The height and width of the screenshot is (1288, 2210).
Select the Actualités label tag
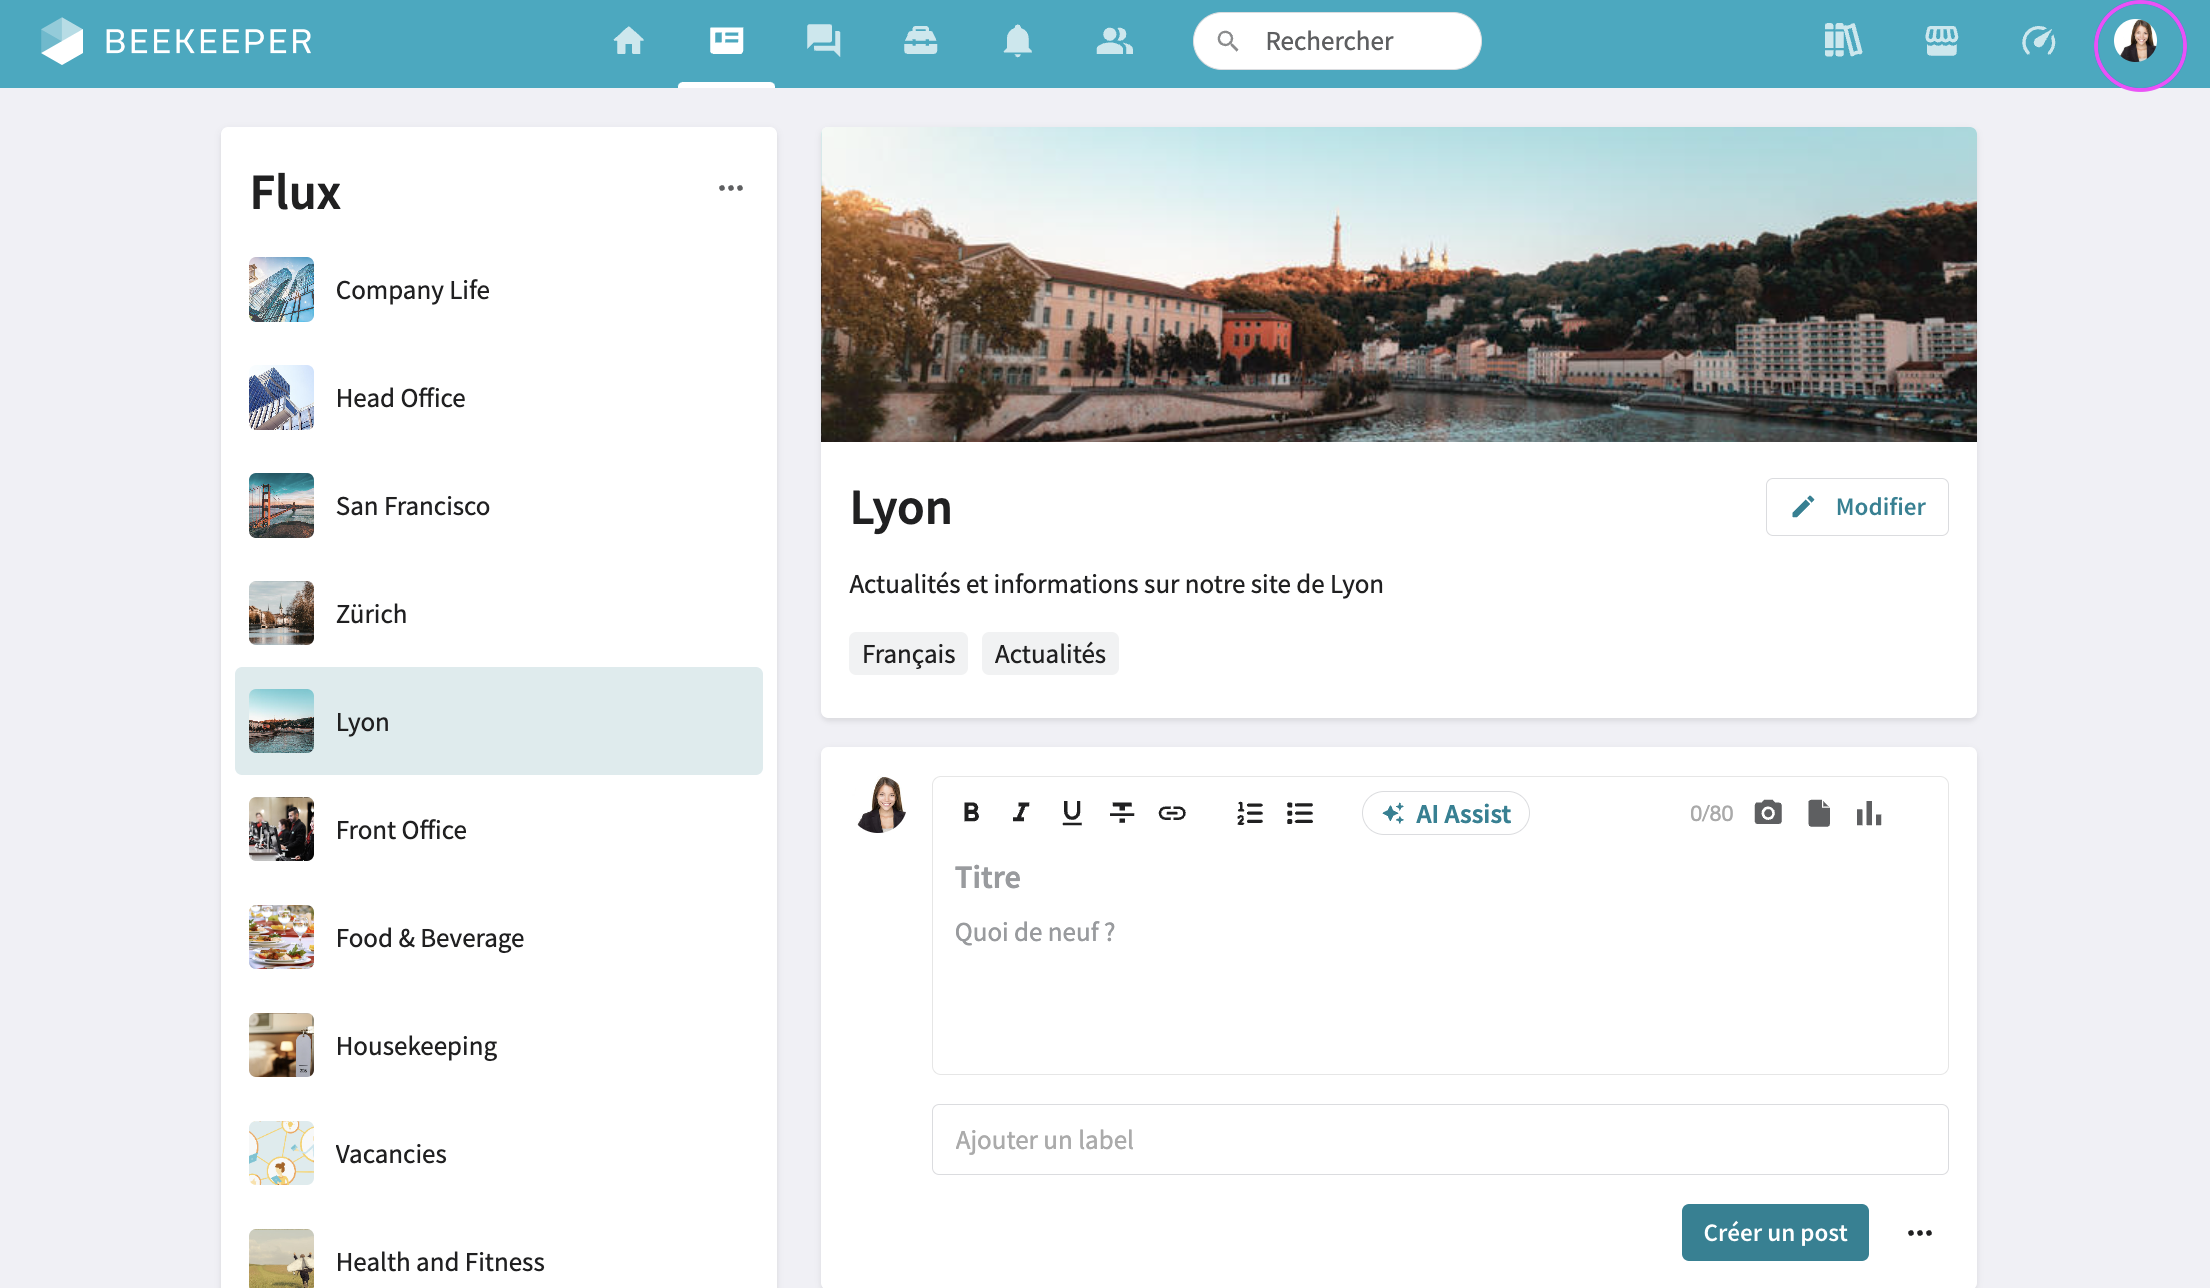coord(1050,654)
